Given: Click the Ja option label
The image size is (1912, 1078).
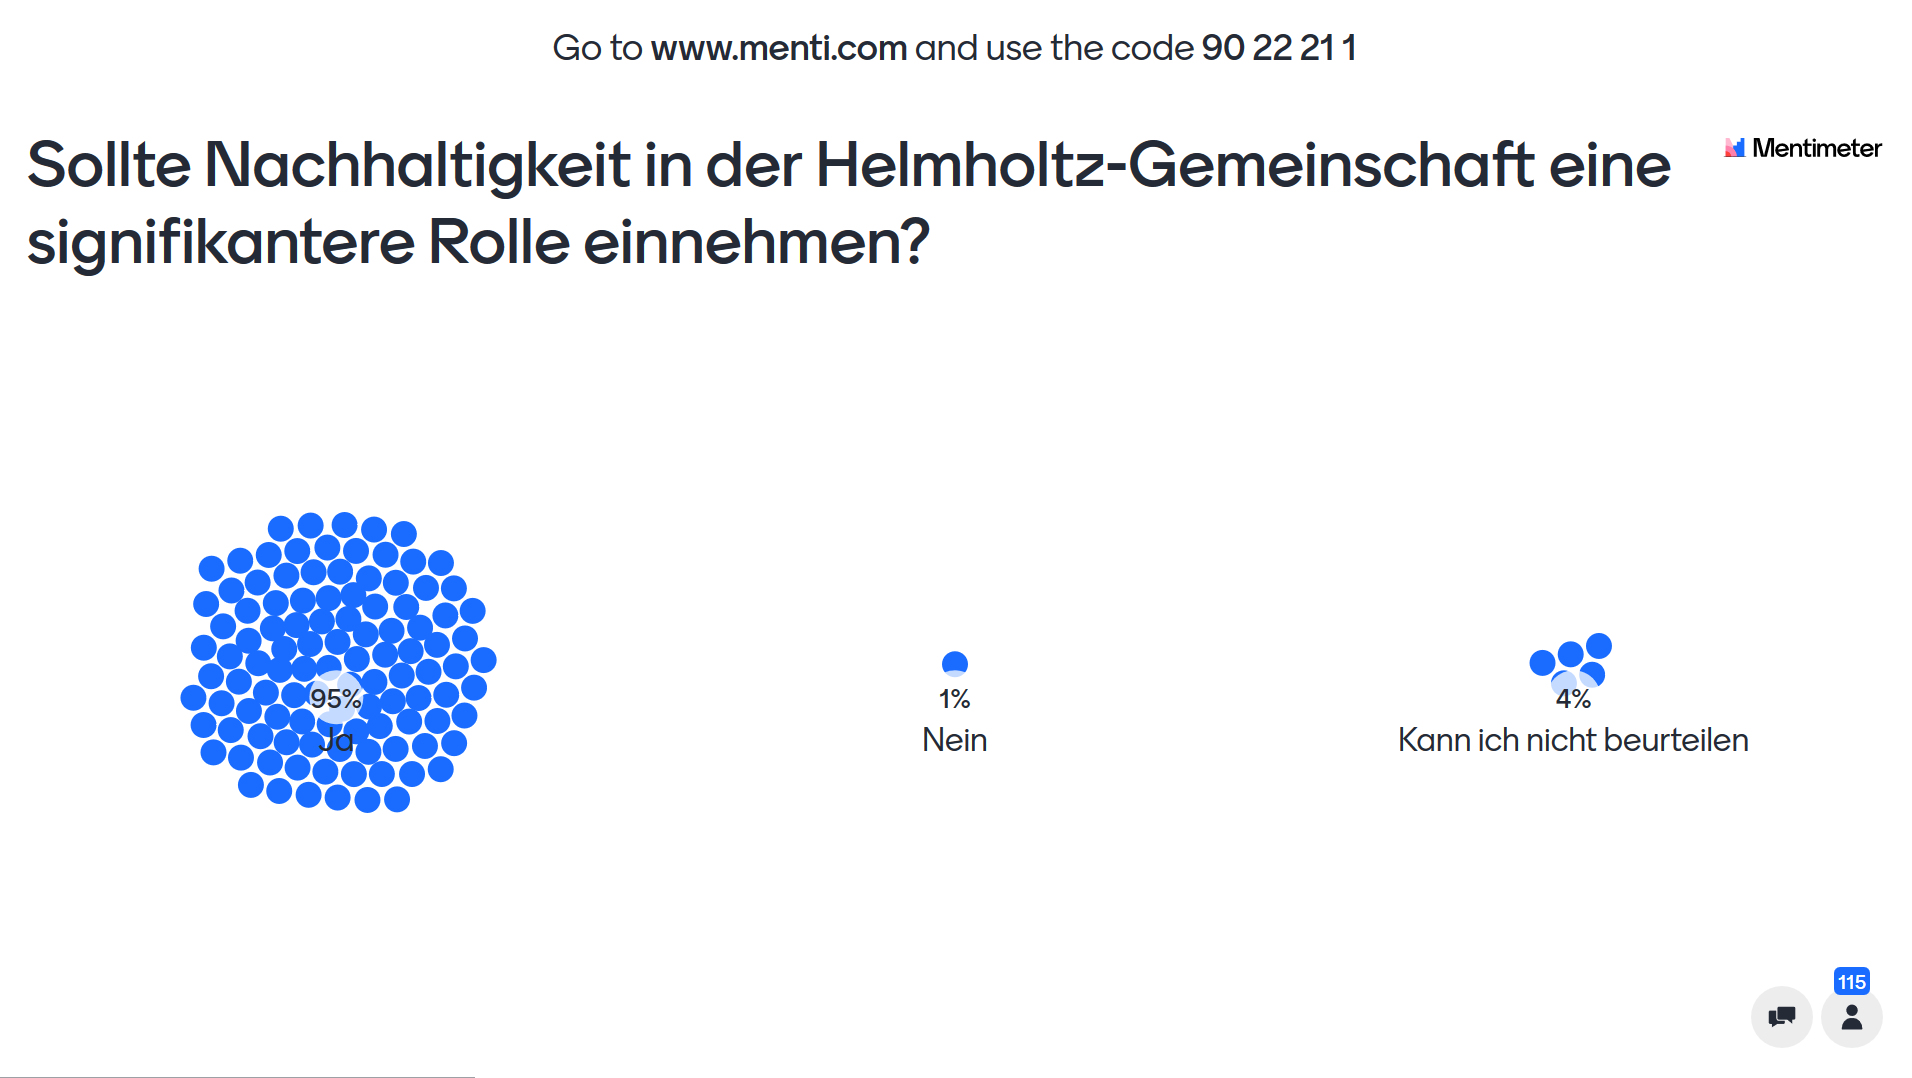Looking at the screenshot, I should (x=336, y=740).
